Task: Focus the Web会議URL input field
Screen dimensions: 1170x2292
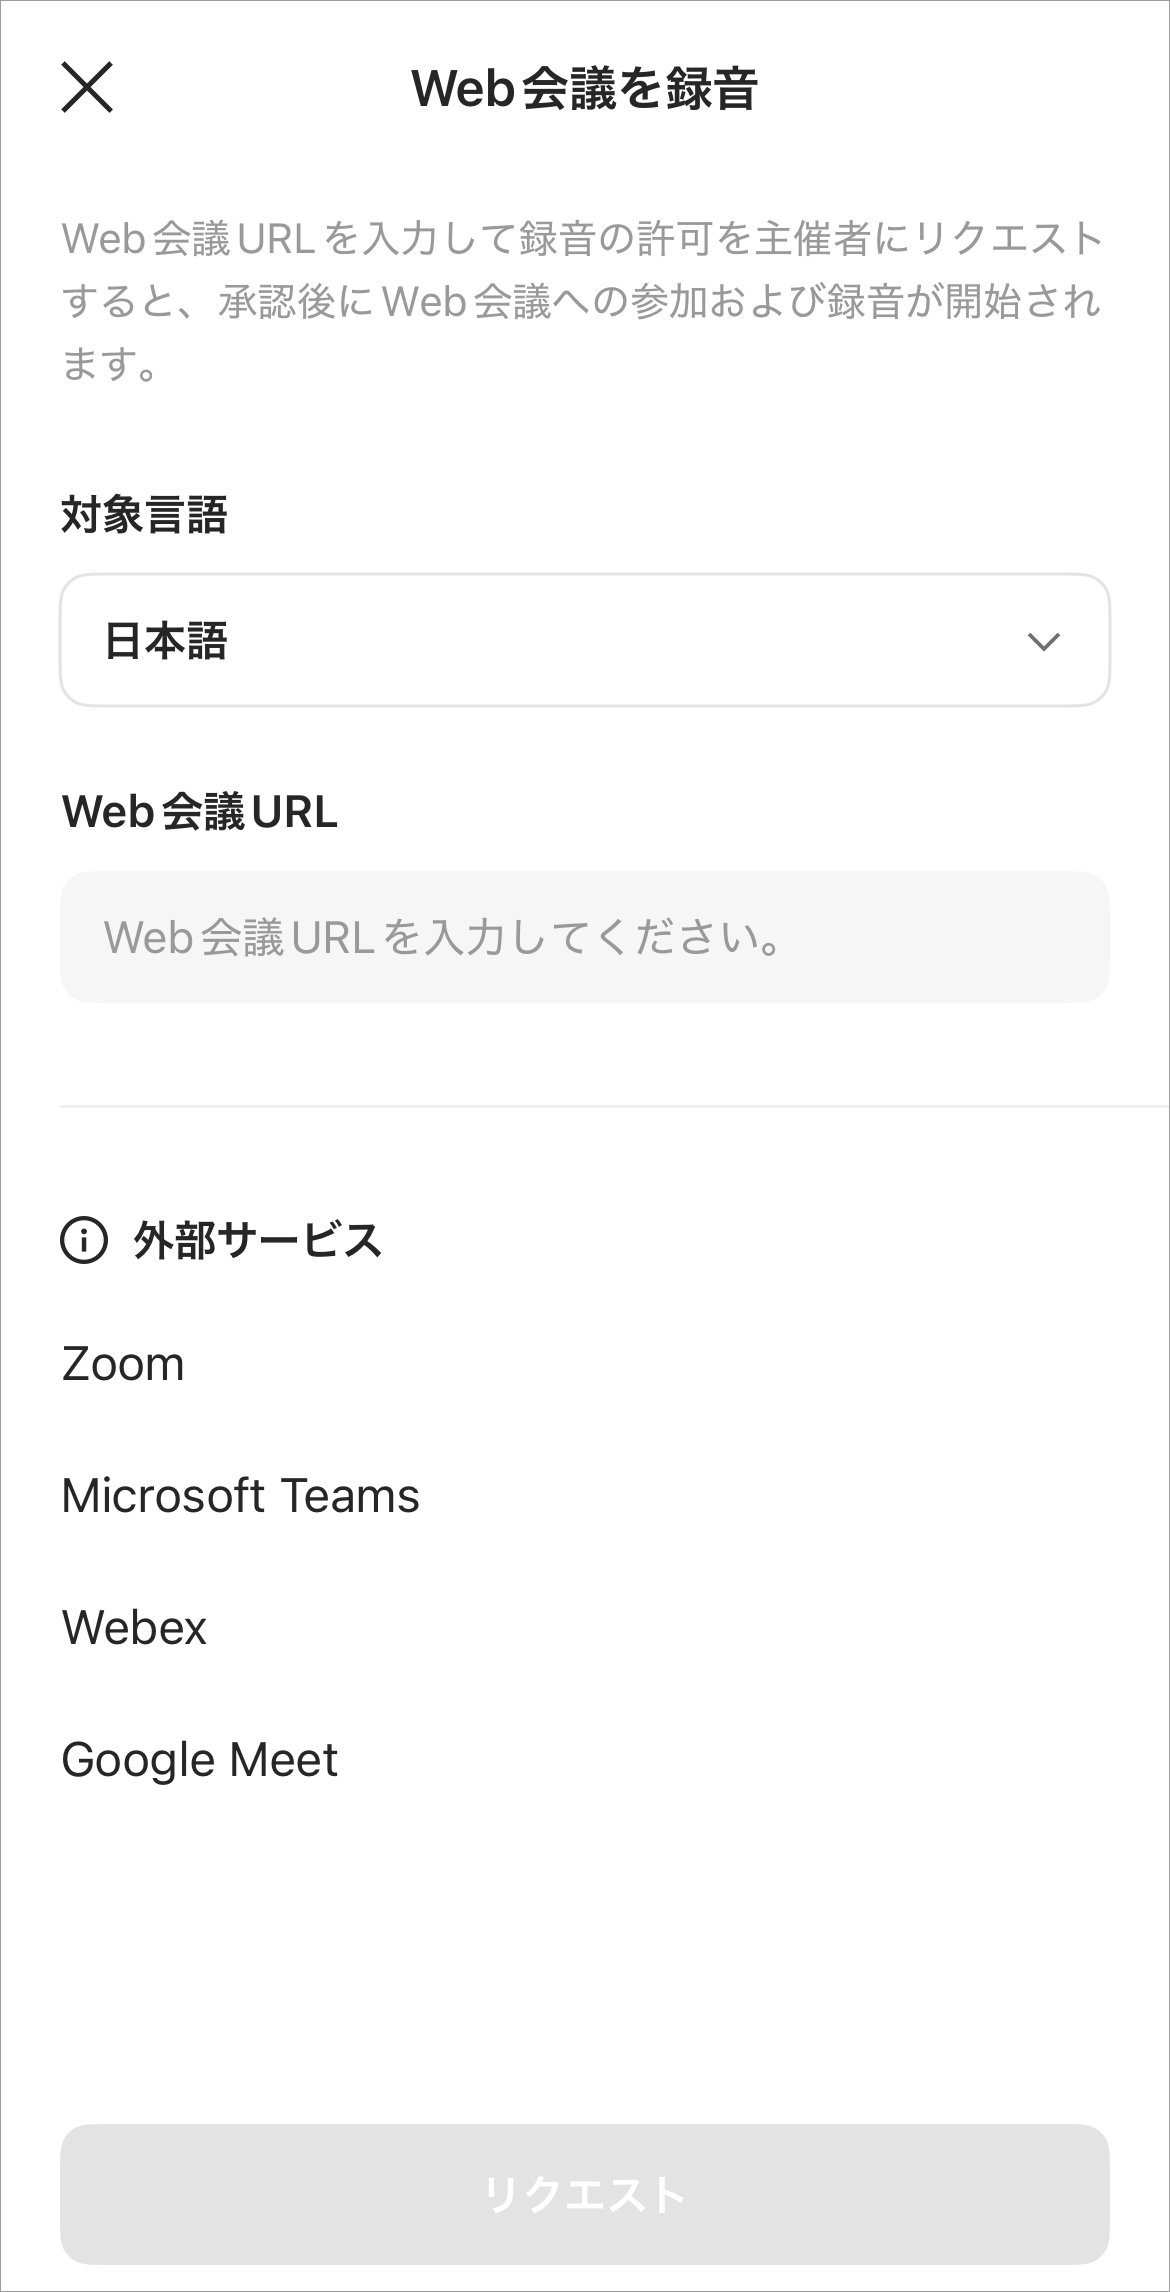Action: point(584,937)
